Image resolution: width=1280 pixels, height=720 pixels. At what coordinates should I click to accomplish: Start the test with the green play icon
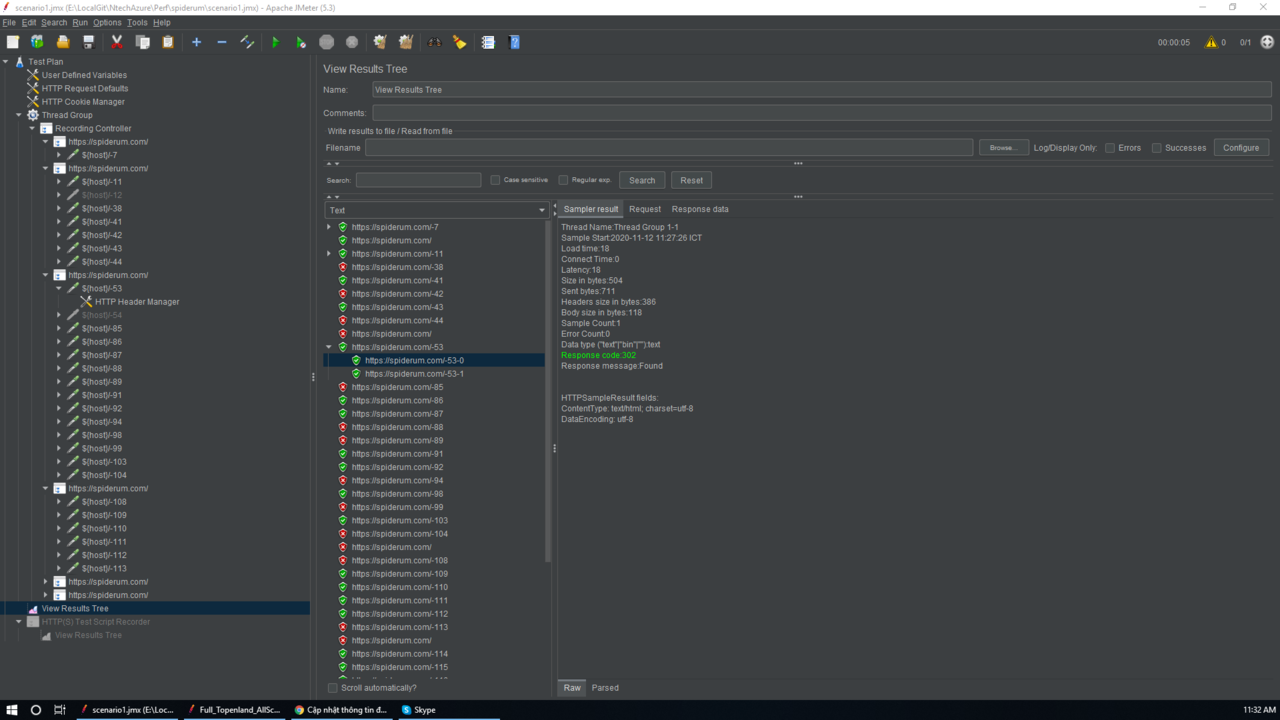(x=275, y=42)
